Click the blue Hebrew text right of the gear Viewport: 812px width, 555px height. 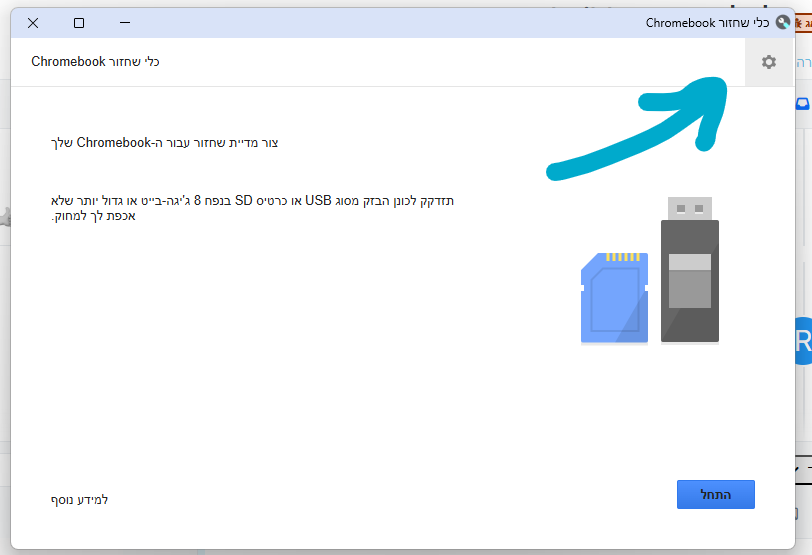click(803, 62)
